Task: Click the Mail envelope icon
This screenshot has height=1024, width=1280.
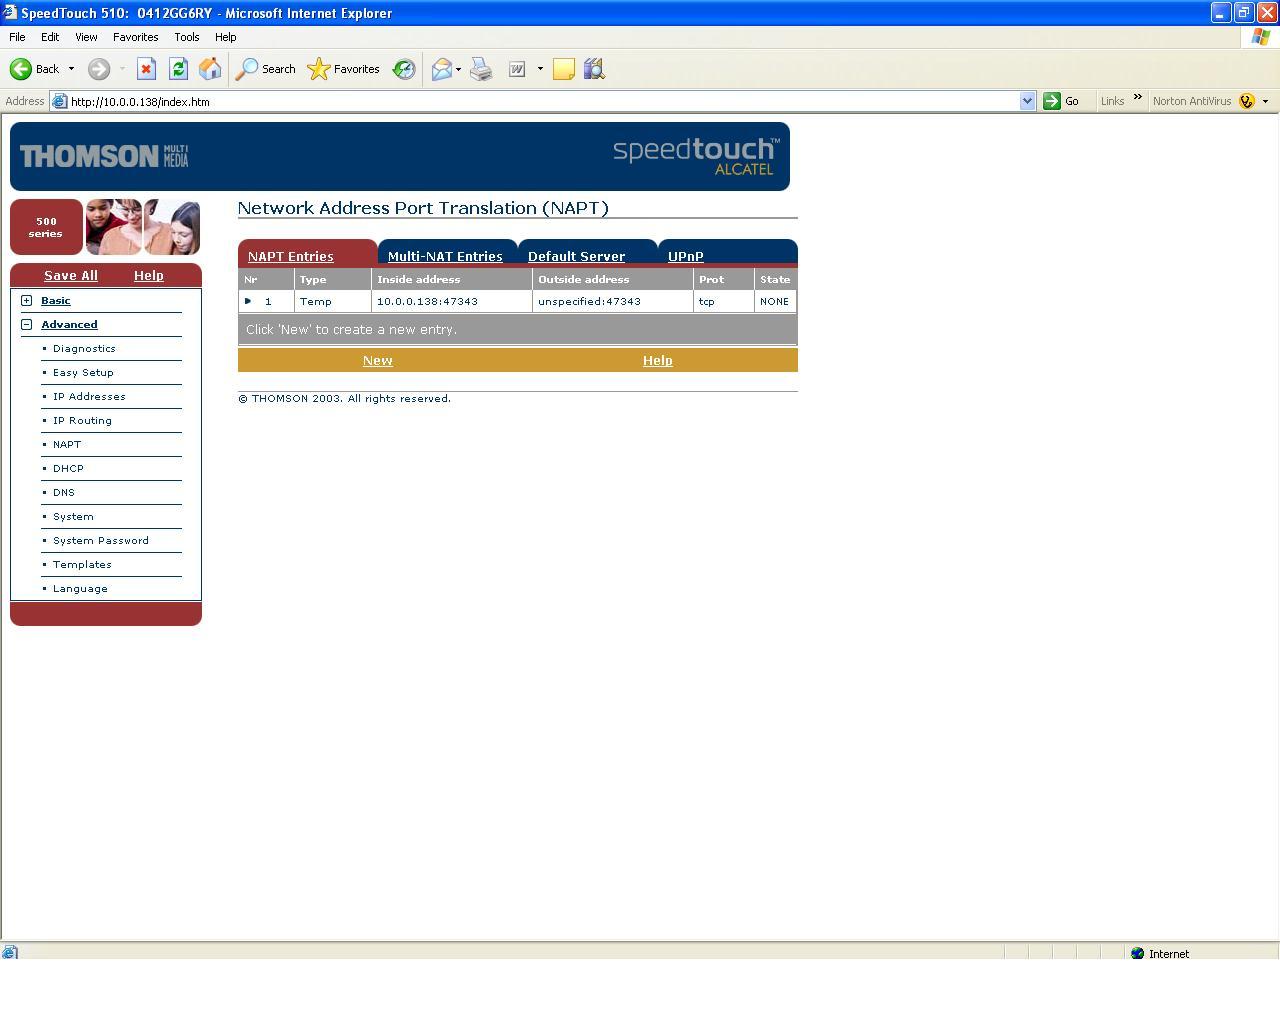Action: coord(441,69)
